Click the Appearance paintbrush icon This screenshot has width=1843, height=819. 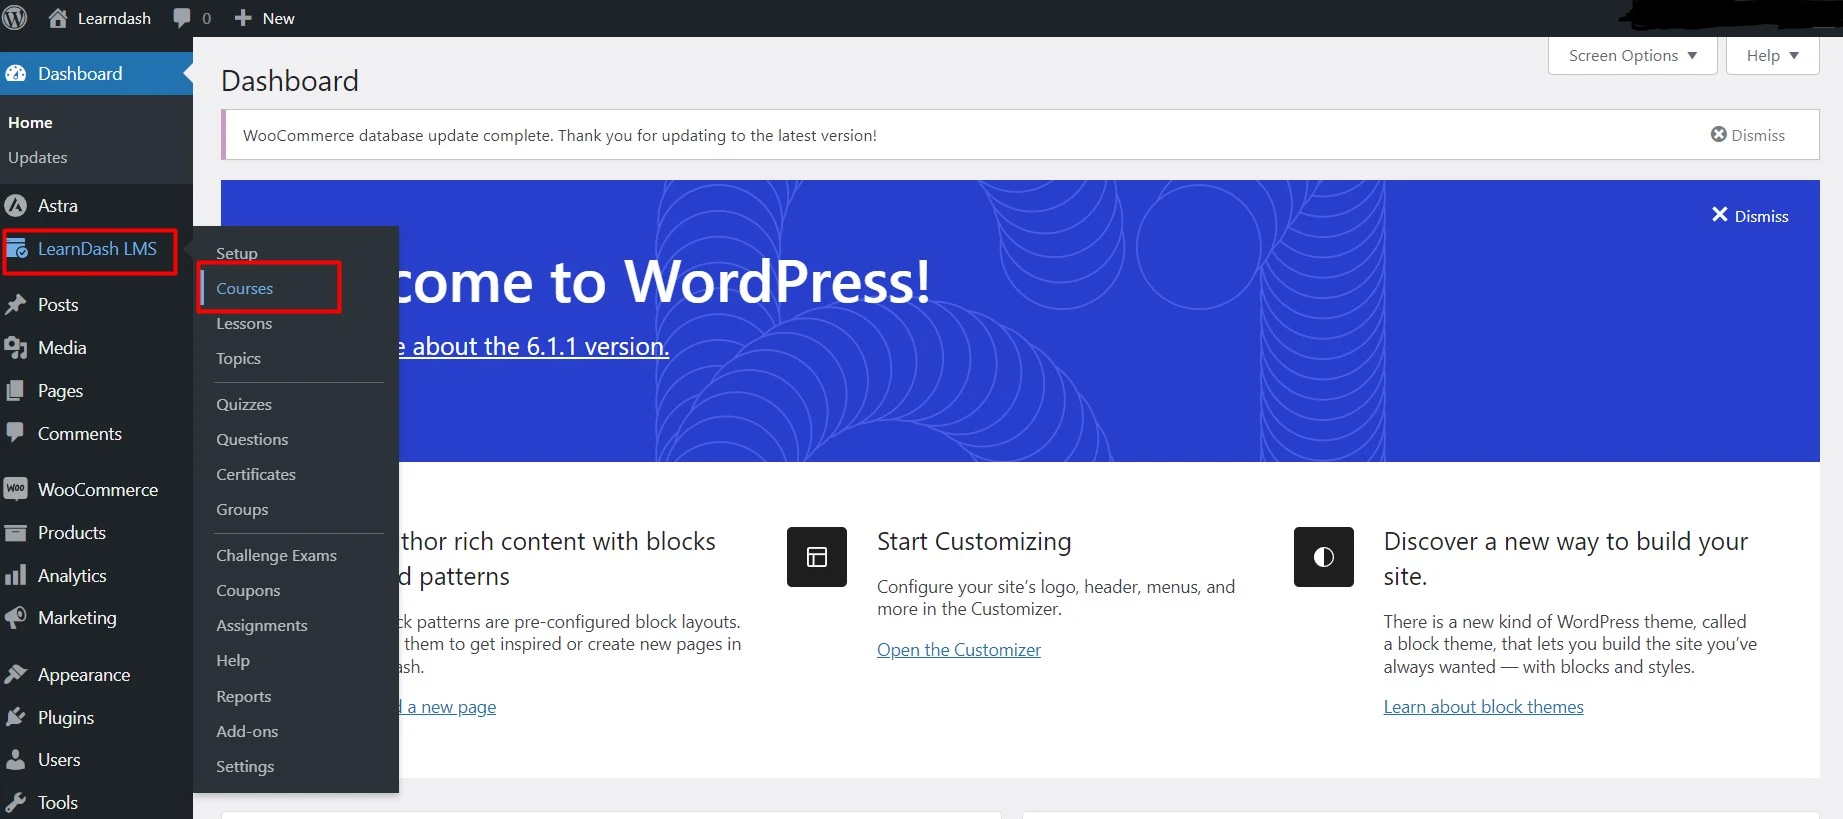(x=16, y=675)
